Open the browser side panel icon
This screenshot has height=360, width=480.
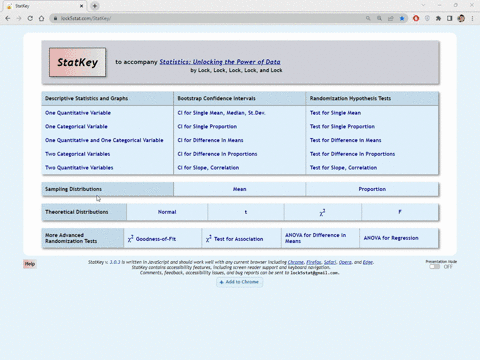click(x=450, y=18)
